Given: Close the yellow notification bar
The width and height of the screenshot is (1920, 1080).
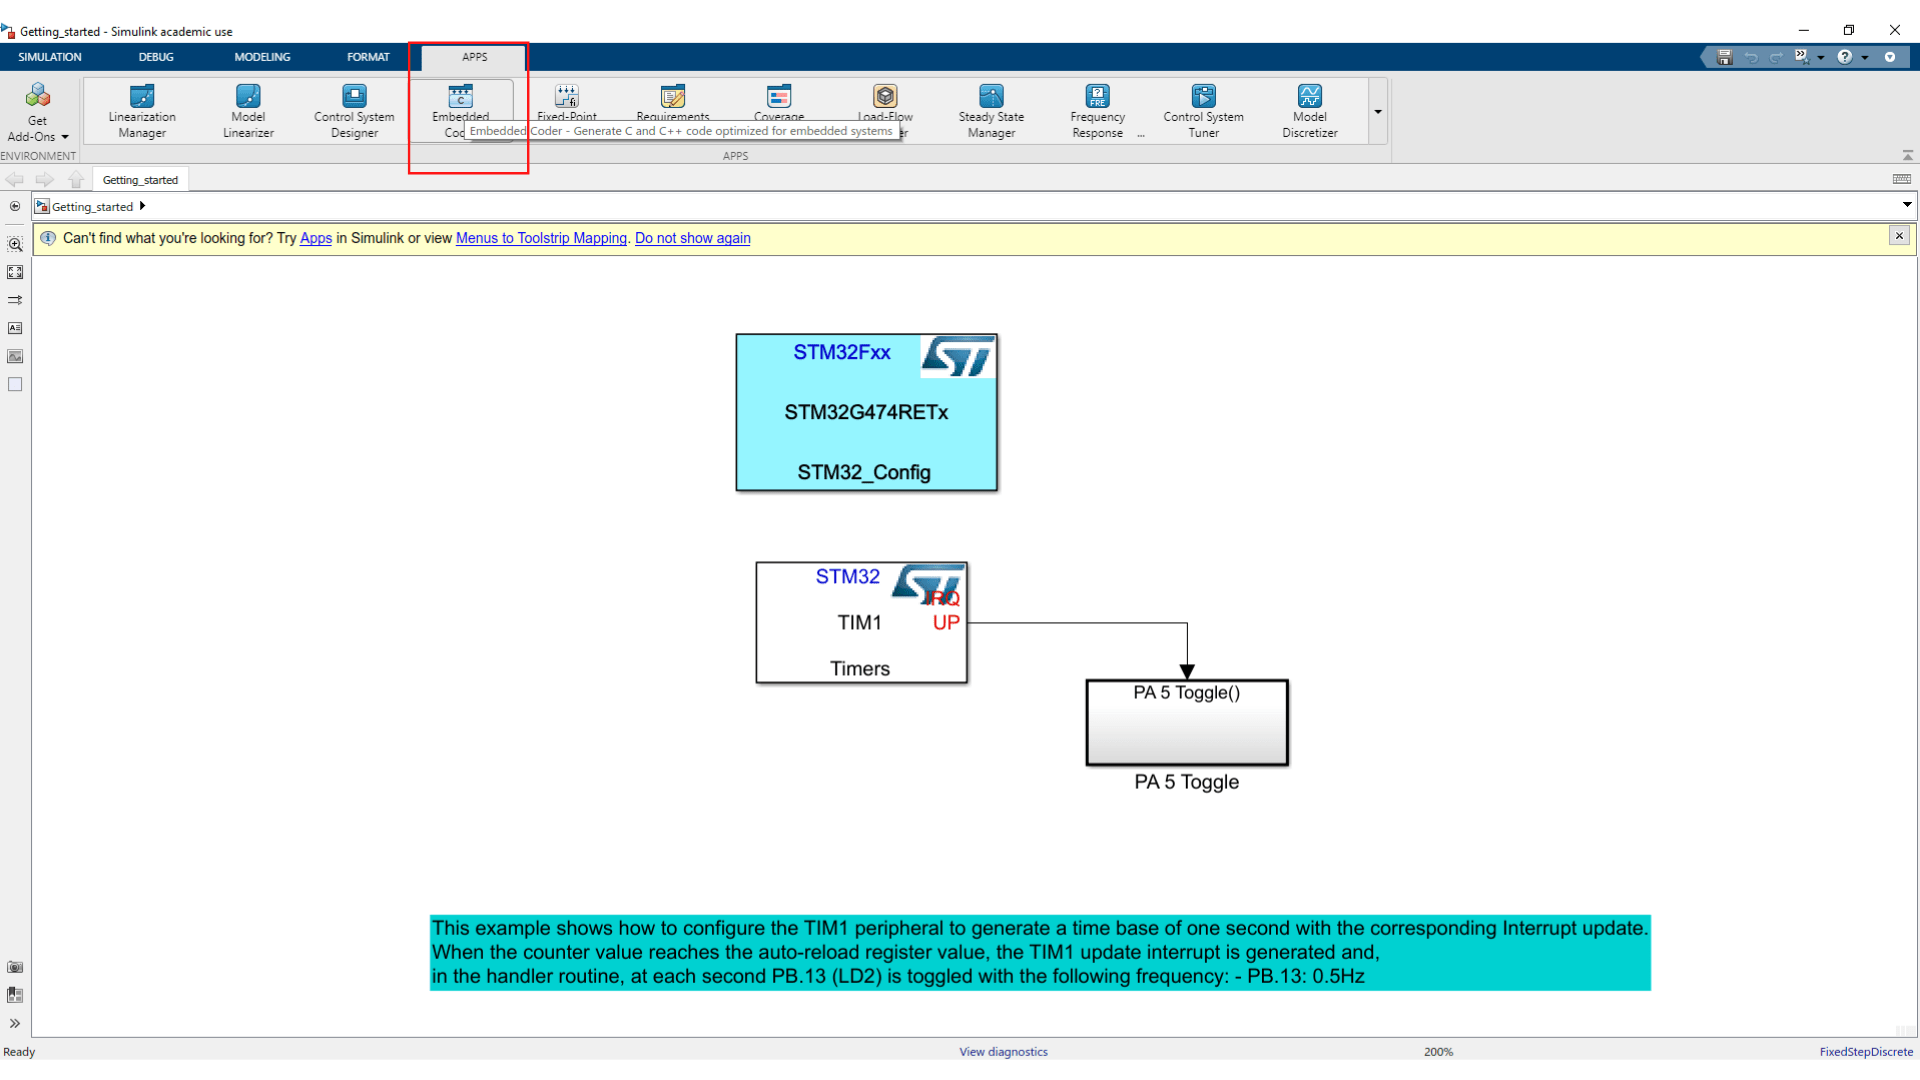Looking at the screenshot, I should pyautogui.click(x=1899, y=236).
